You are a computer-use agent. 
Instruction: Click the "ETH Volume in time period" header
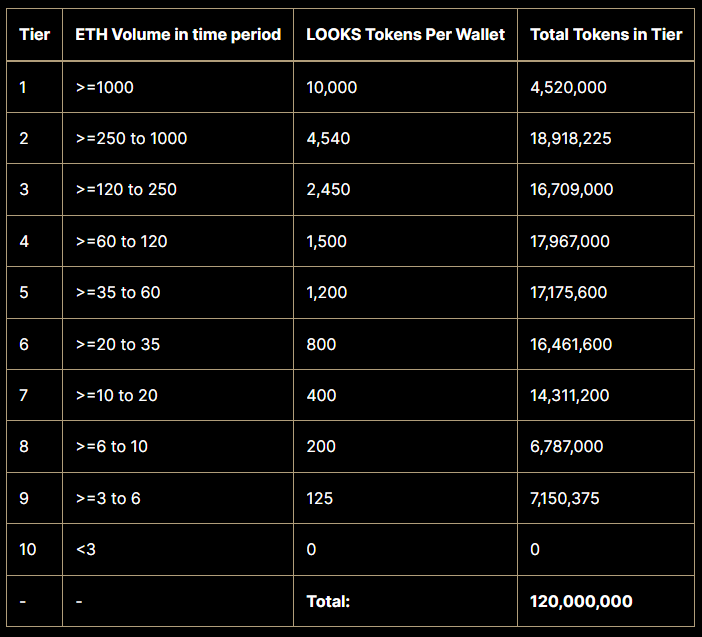[x=178, y=35]
